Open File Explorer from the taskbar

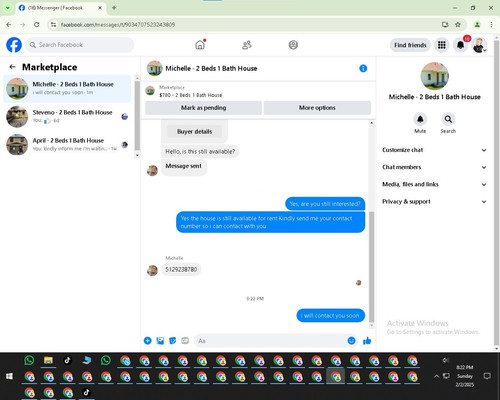[48, 360]
